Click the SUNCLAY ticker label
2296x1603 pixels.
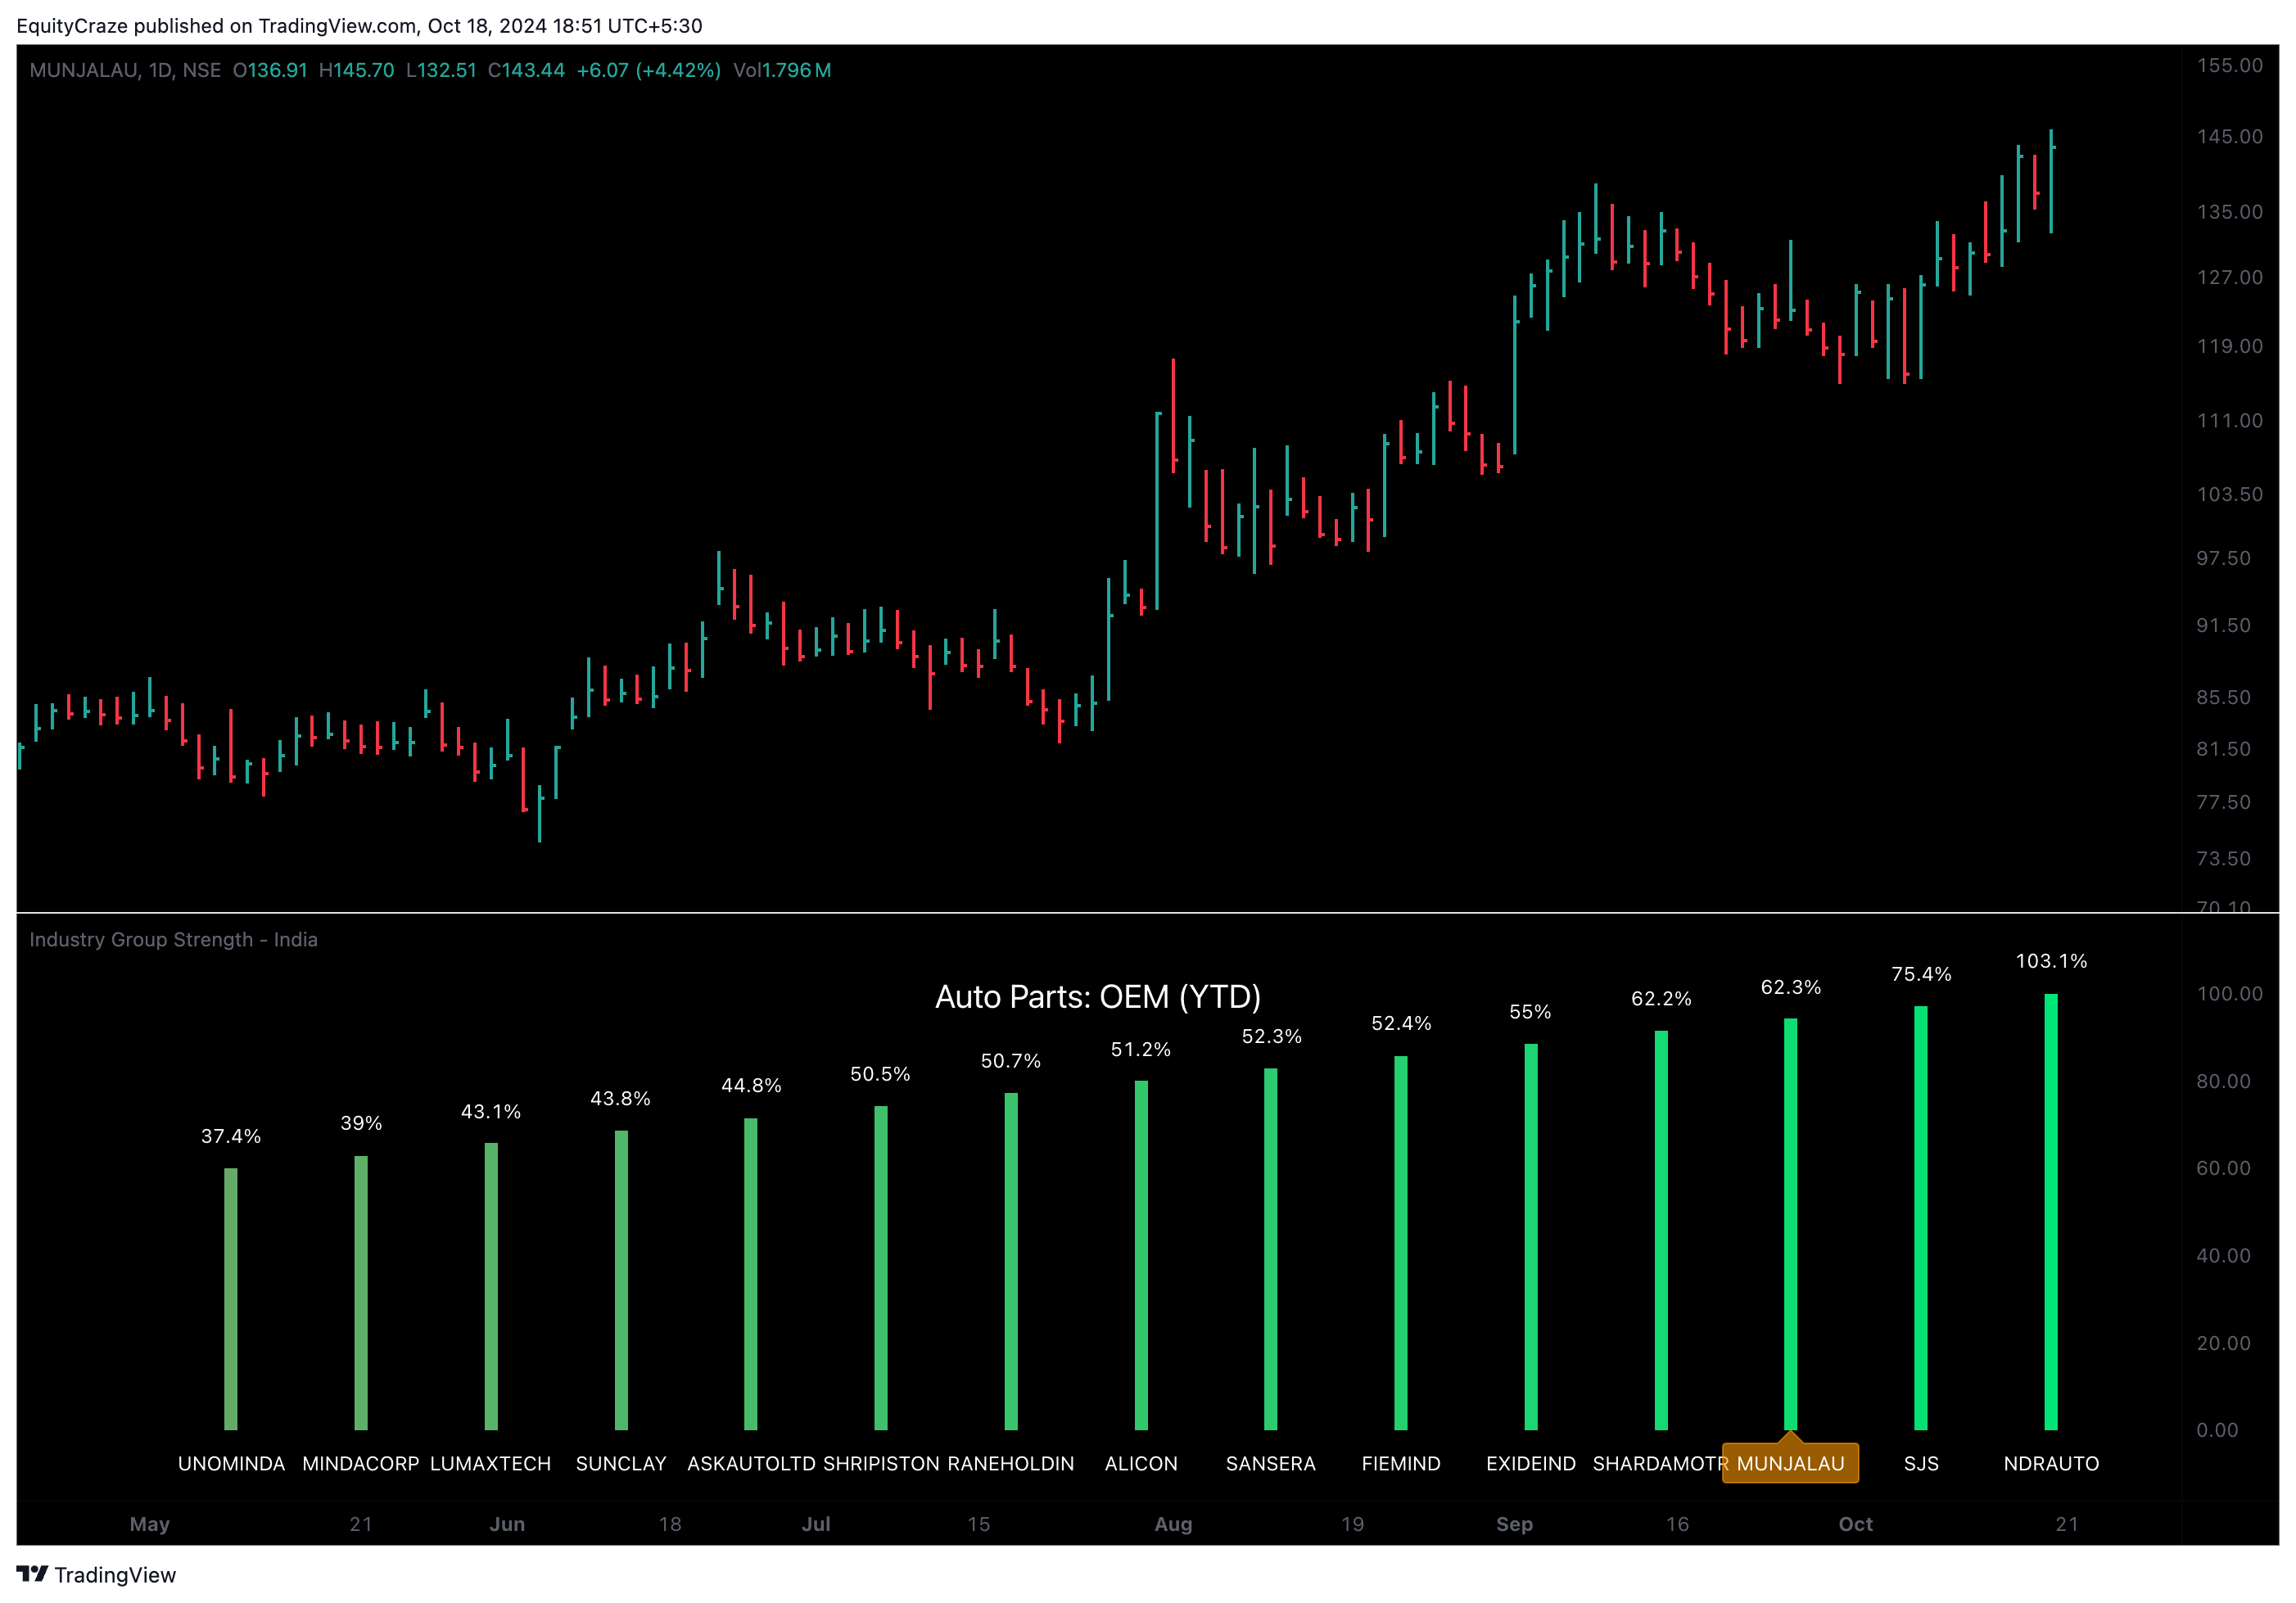tap(621, 1464)
